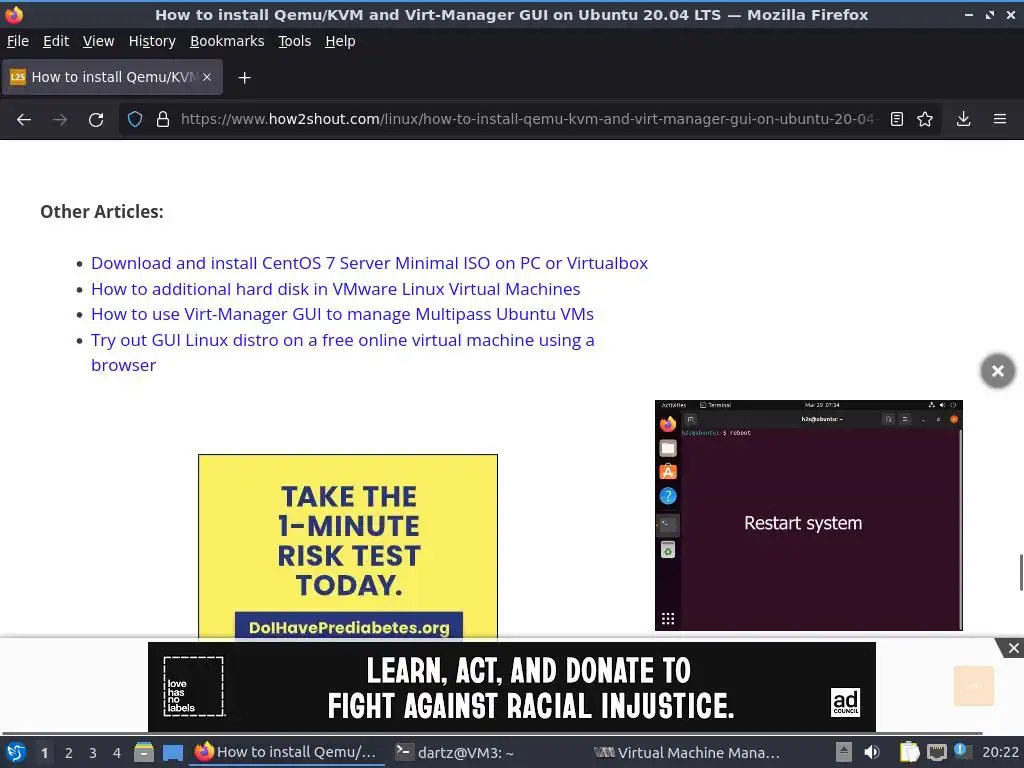Open the View menu
This screenshot has width=1024, height=768.
(x=98, y=41)
